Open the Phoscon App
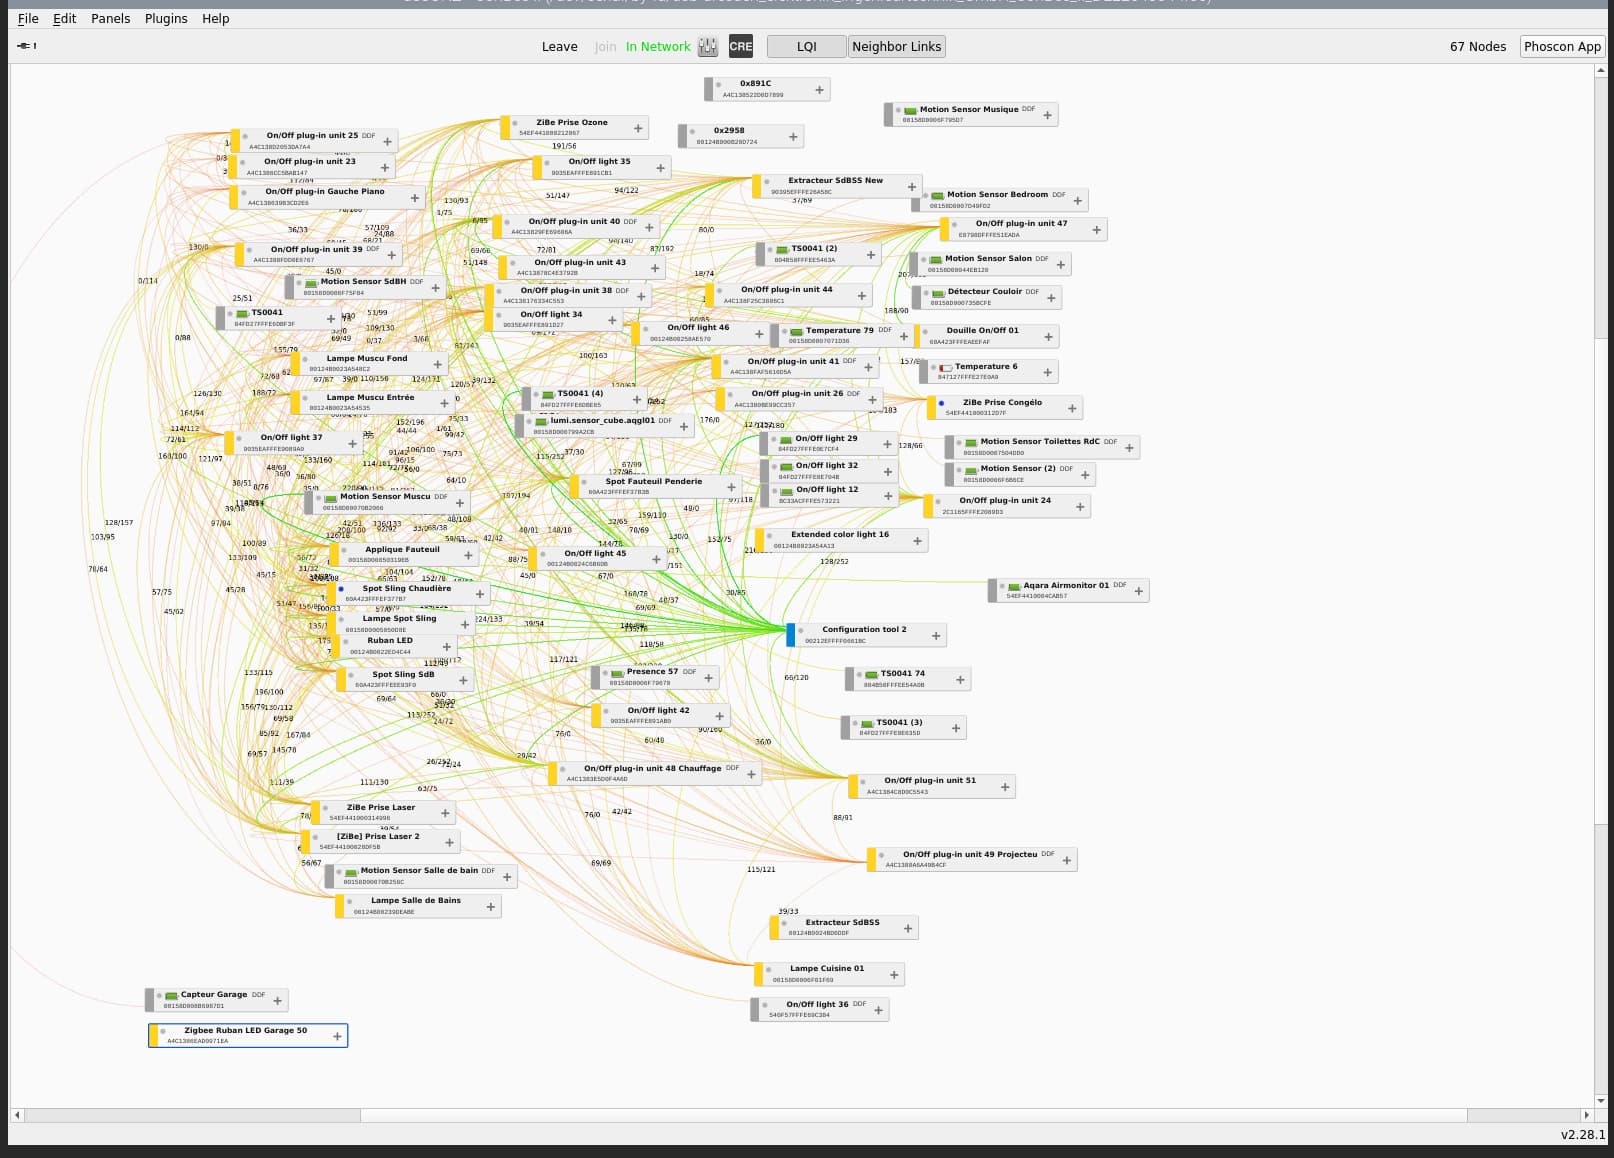Viewport: 1614px width, 1158px height. click(x=1562, y=46)
